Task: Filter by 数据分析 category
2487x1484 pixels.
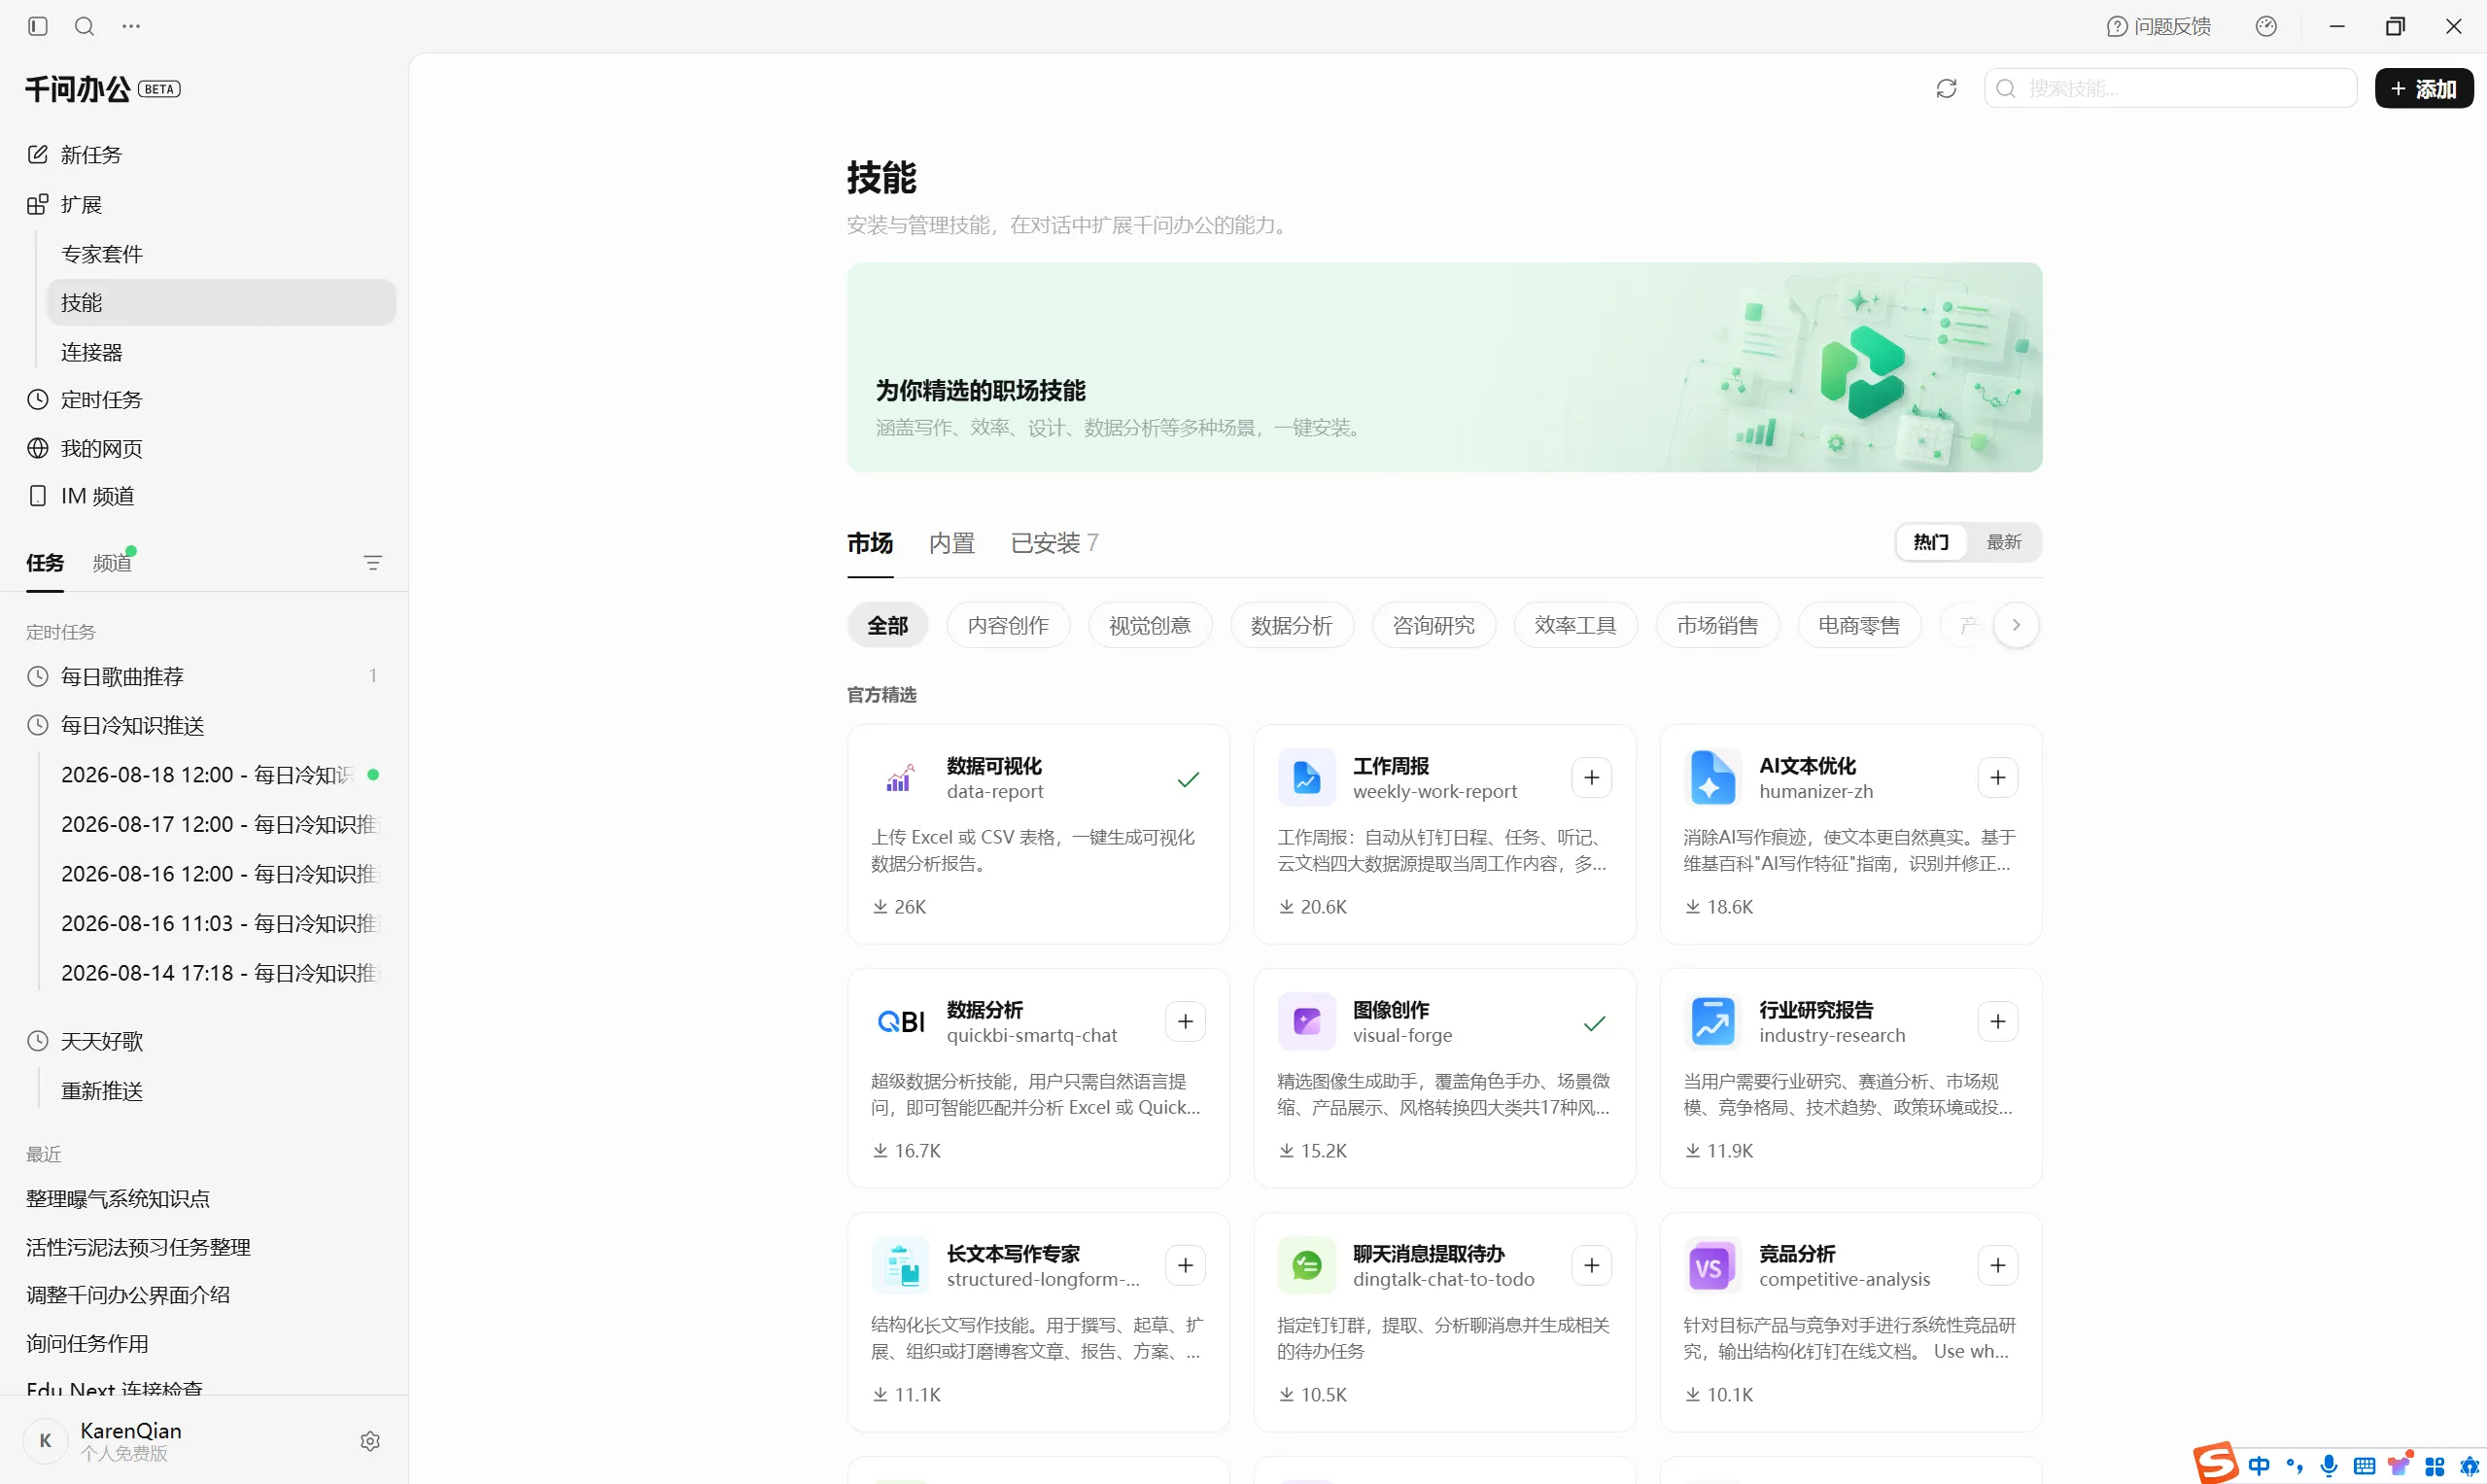Action: click(1292, 626)
